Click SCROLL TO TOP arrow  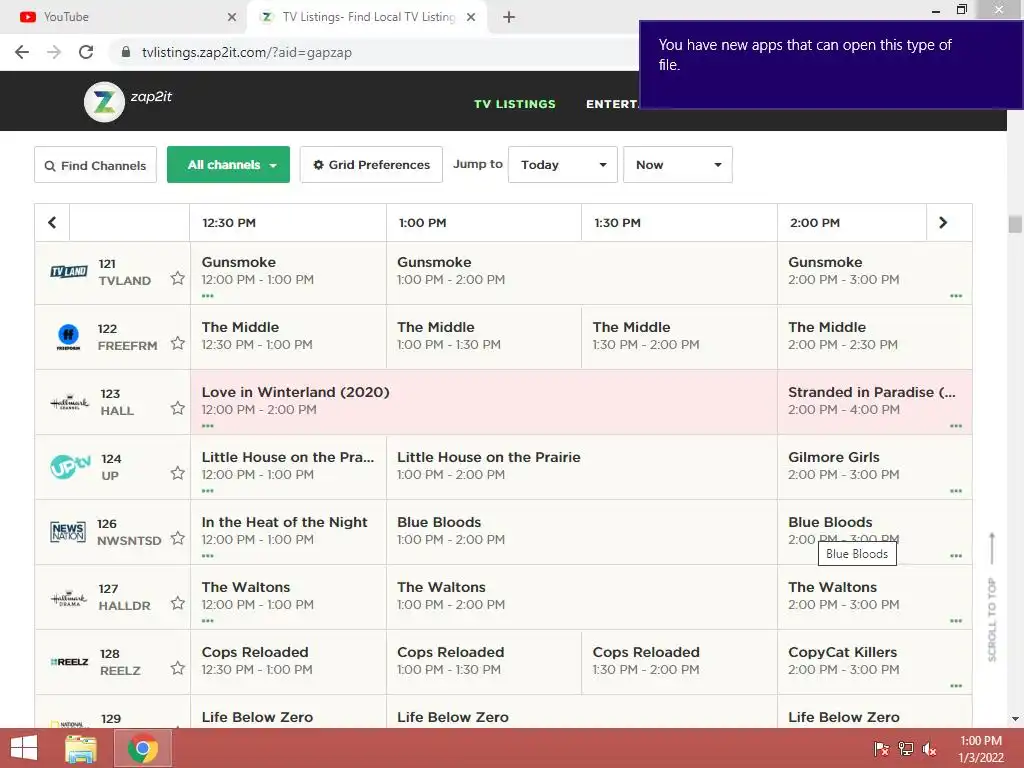click(992, 549)
